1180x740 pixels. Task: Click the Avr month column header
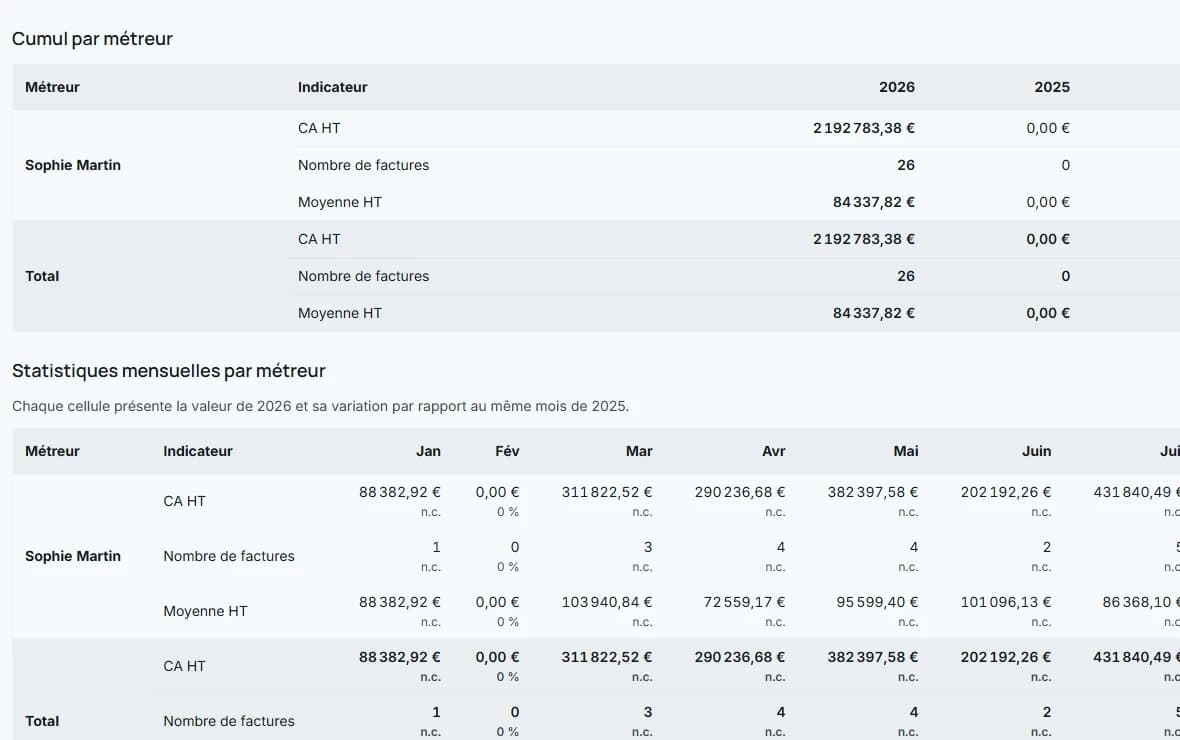[774, 452]
